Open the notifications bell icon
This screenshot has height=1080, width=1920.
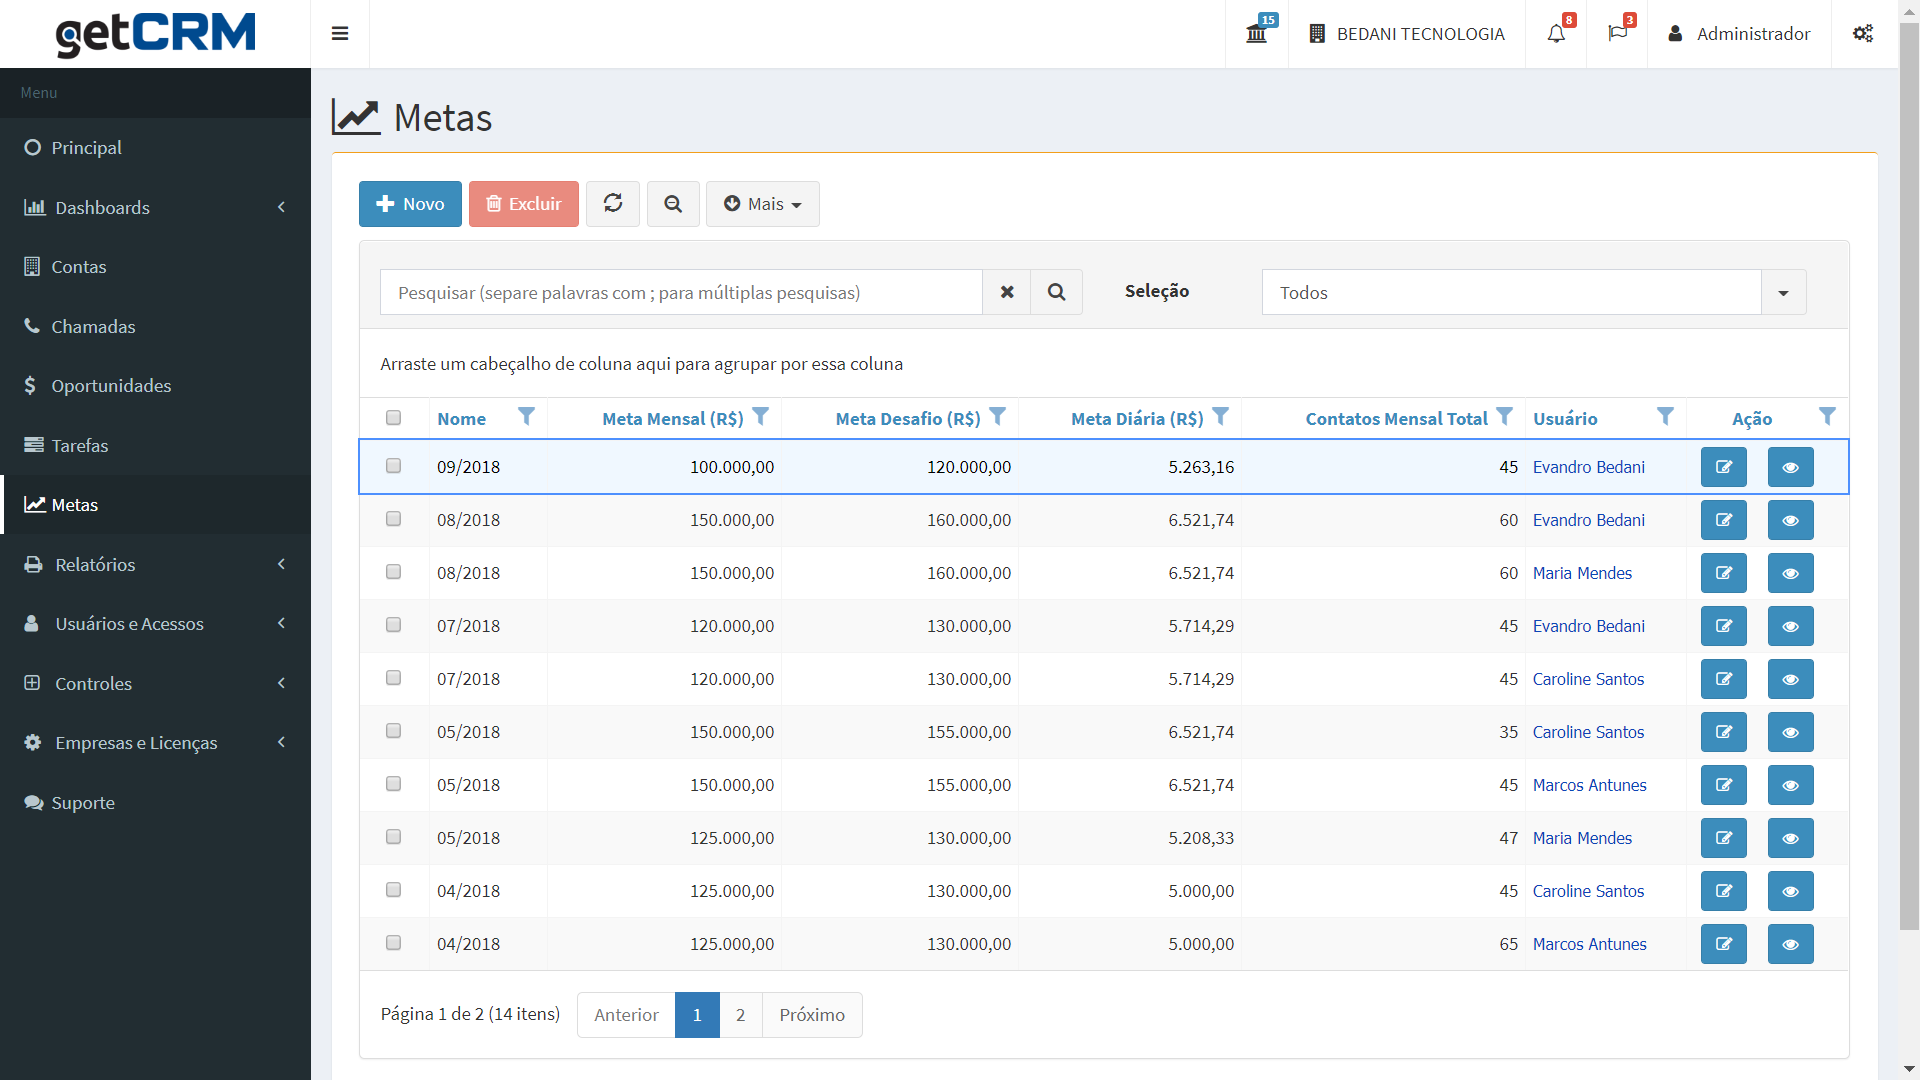point(1556,34)
